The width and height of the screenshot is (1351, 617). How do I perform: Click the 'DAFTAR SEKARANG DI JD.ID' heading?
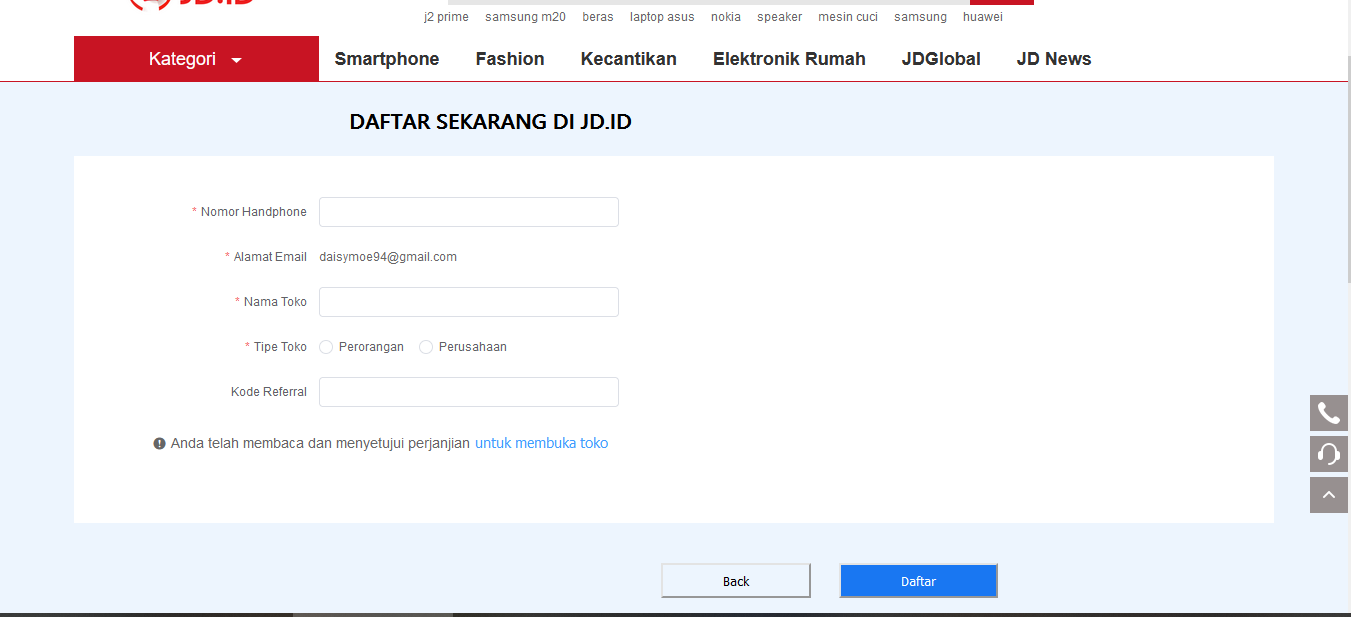pos(491,122)
